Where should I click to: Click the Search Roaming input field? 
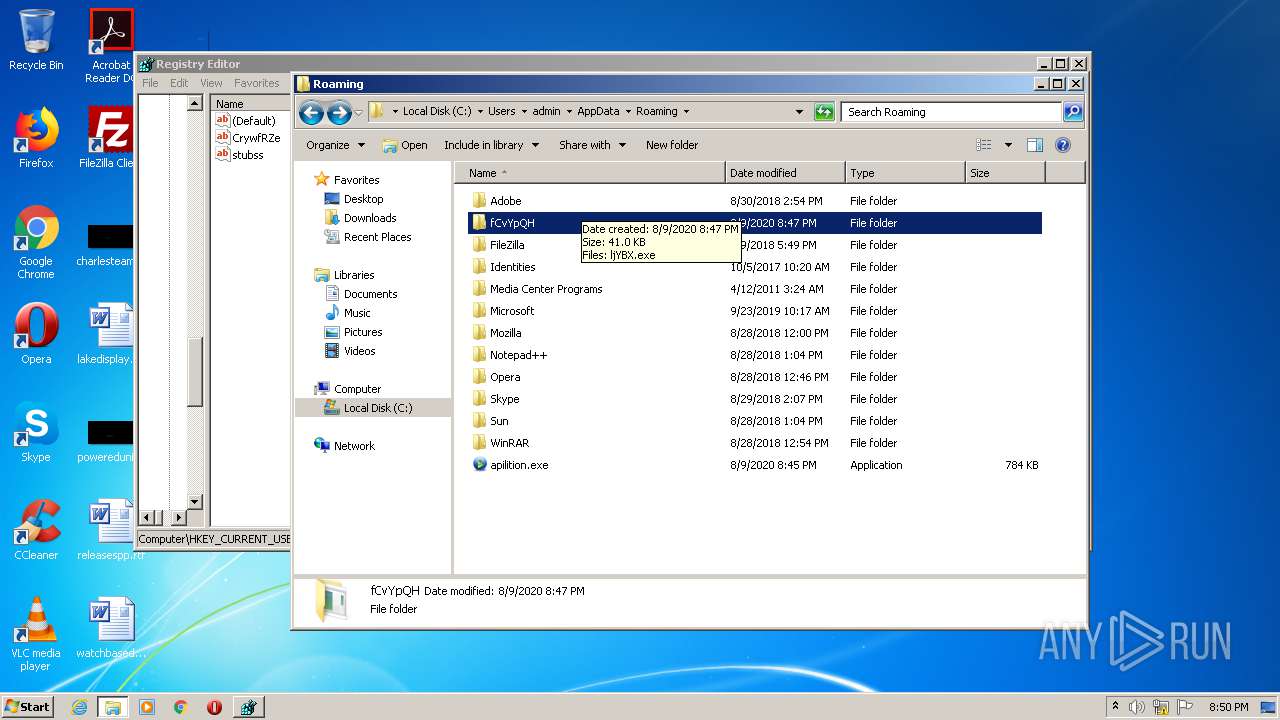click(x=952, y=112)
